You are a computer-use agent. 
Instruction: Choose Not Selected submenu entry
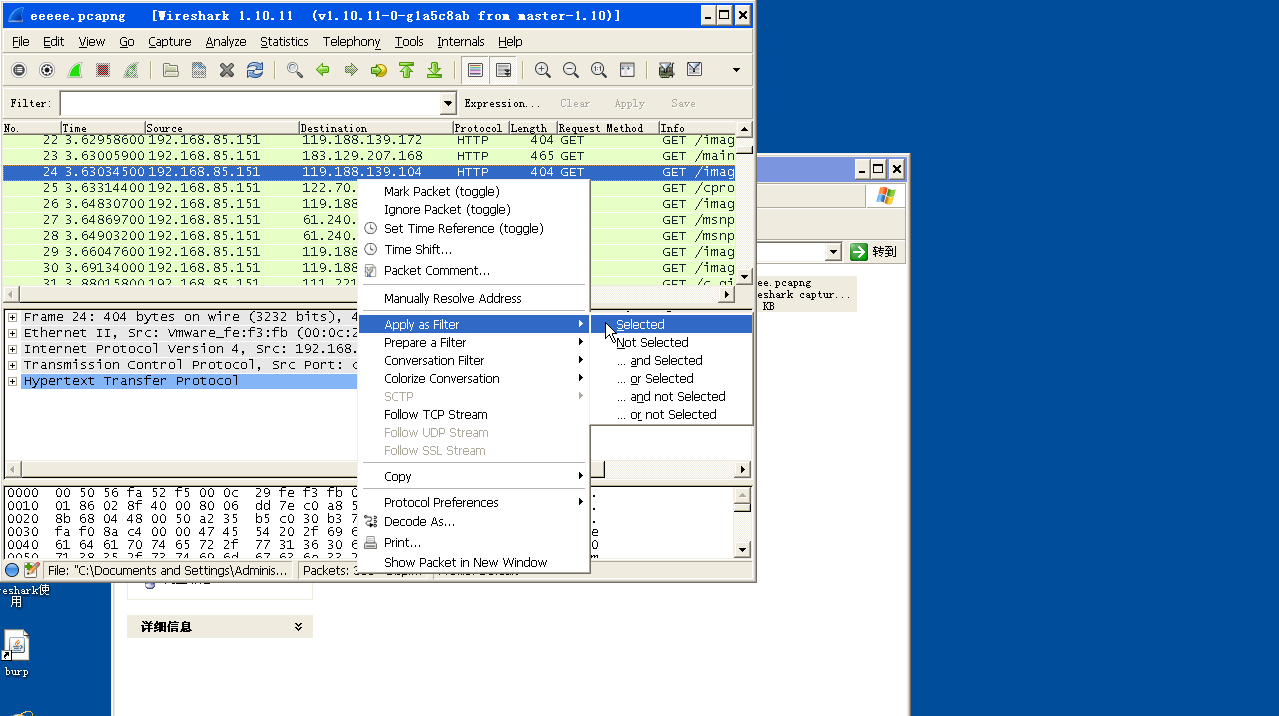[x=671, y=343]
